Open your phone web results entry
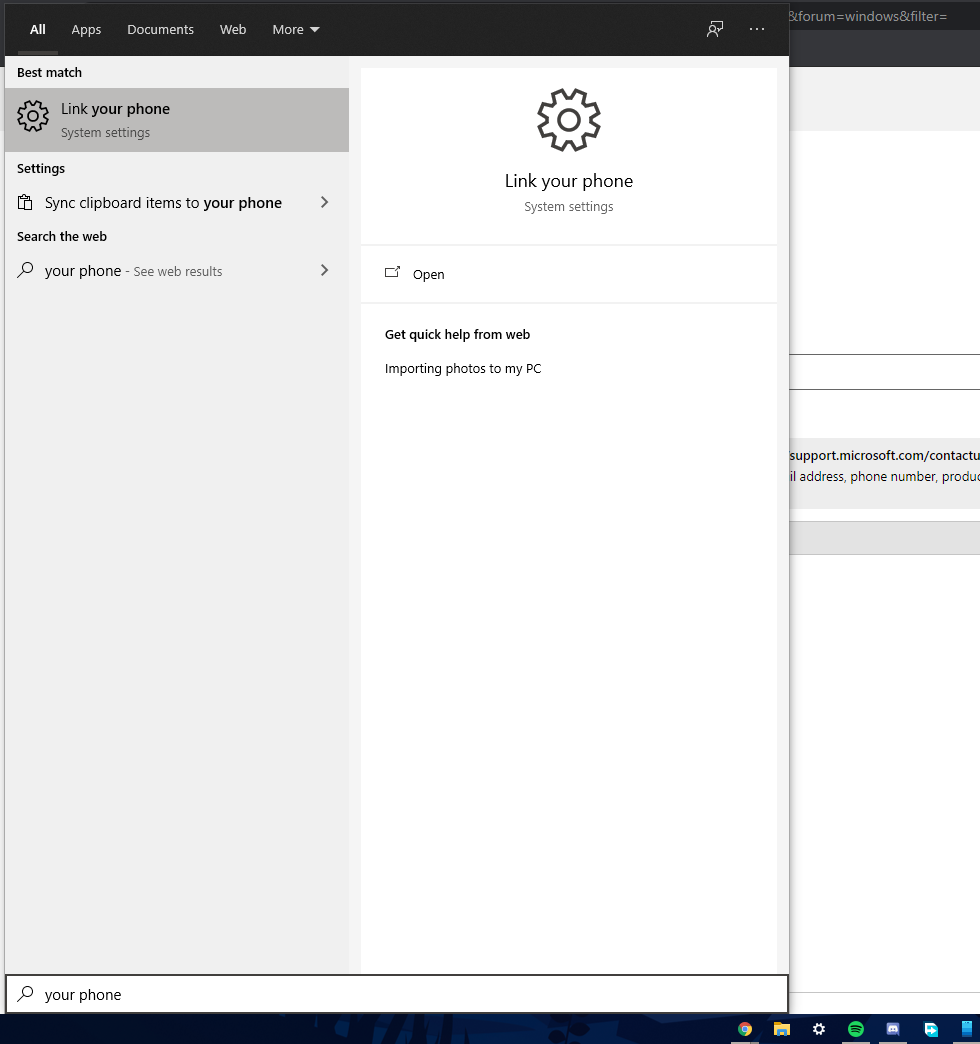Screen dimensions: 980x1044 point(177,270)
